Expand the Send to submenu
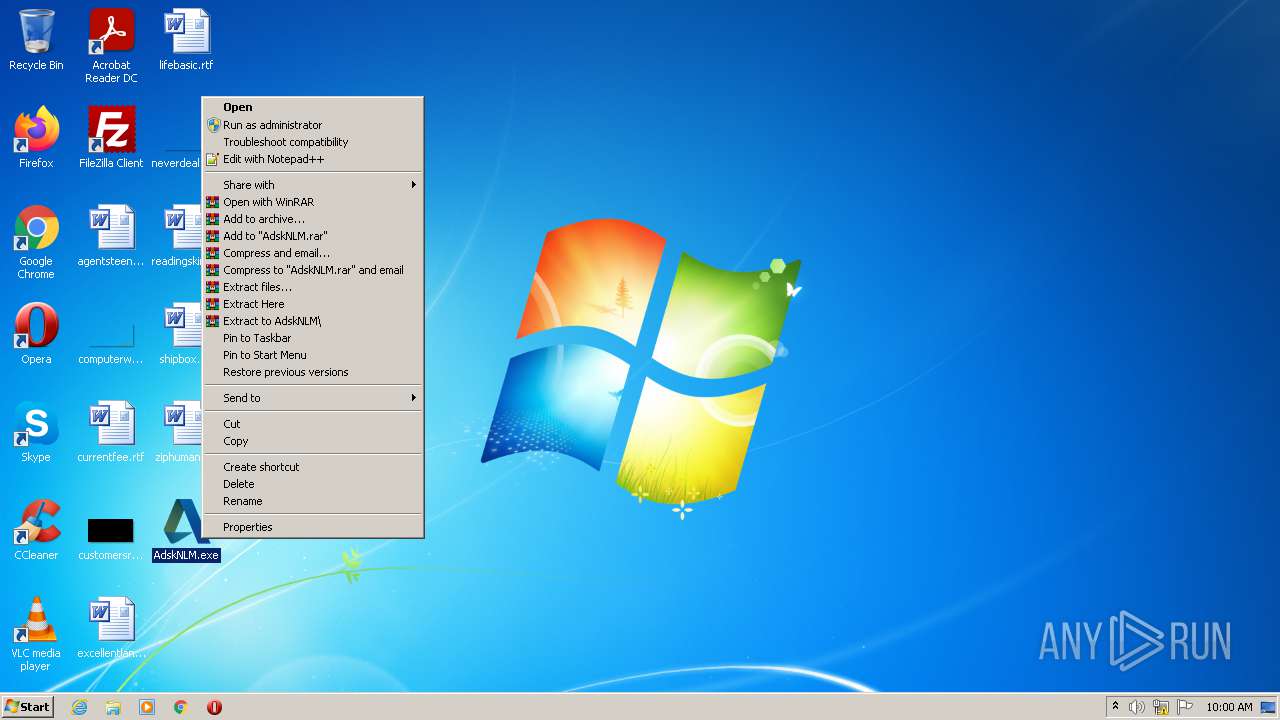 [313, 398]
